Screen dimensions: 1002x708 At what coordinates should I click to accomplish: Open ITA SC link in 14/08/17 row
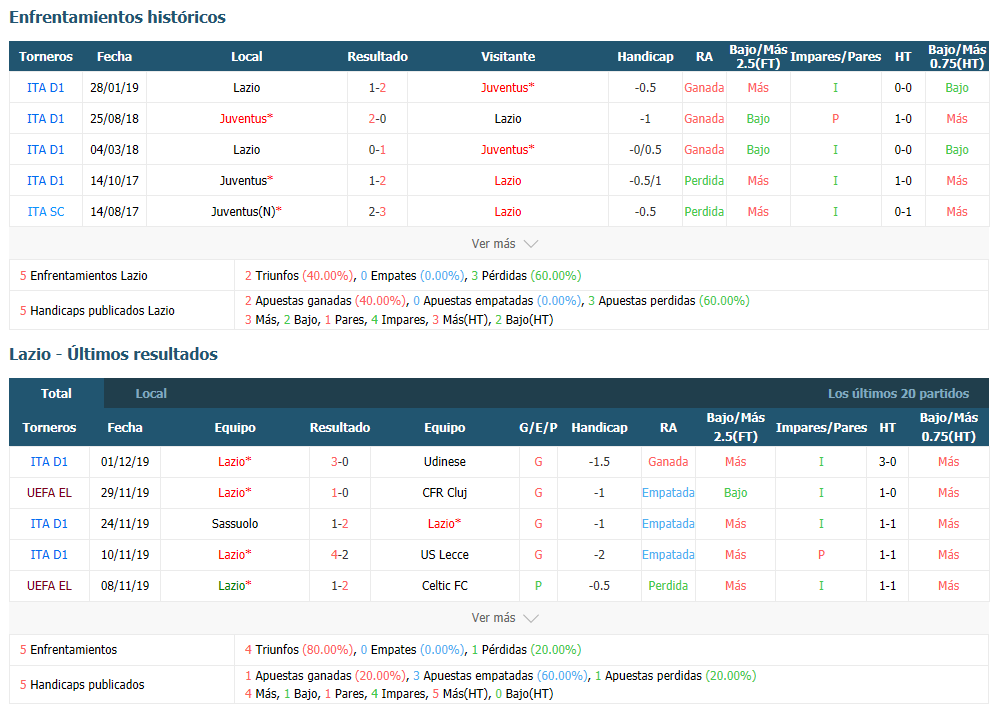pos(45,212)
